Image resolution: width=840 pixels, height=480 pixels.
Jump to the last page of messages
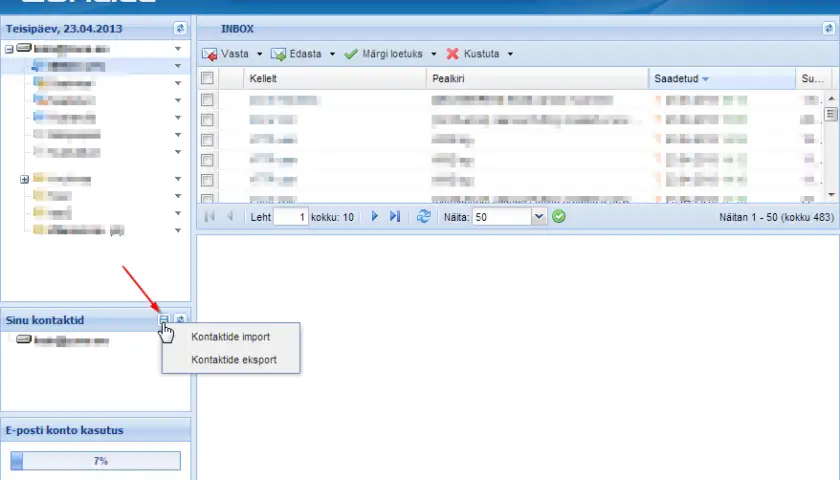pos(395,216)
